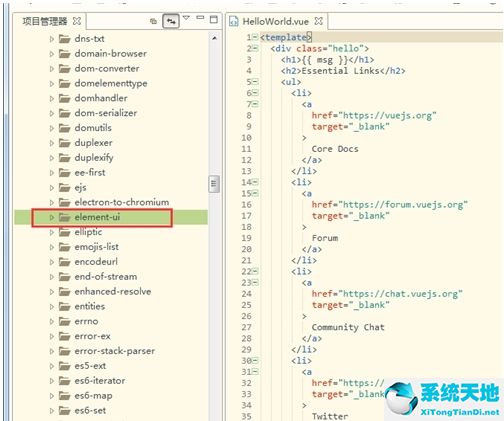Screen dimensions: 504x421
Task: Maximize the project manager panel
Action: (x=214, y=19)
